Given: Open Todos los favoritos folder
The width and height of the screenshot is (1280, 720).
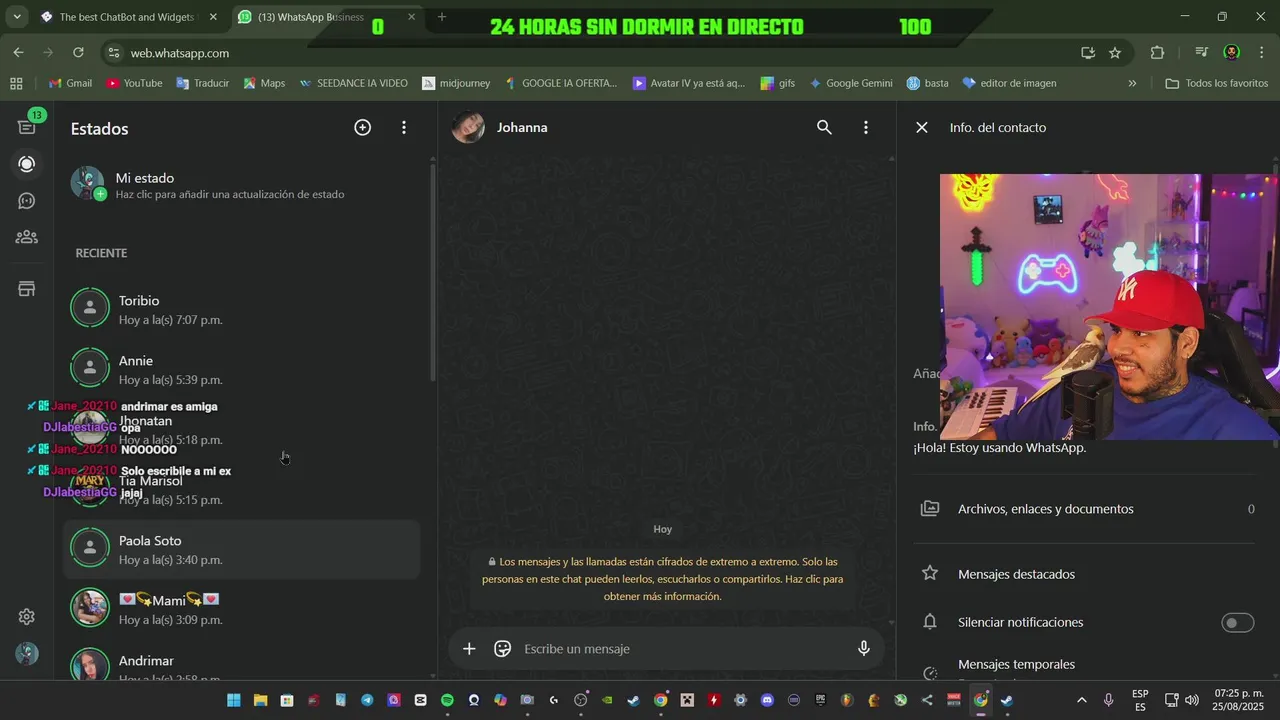Looking at the screenshot, I should pyautogui.click(x=1217, y=83).
